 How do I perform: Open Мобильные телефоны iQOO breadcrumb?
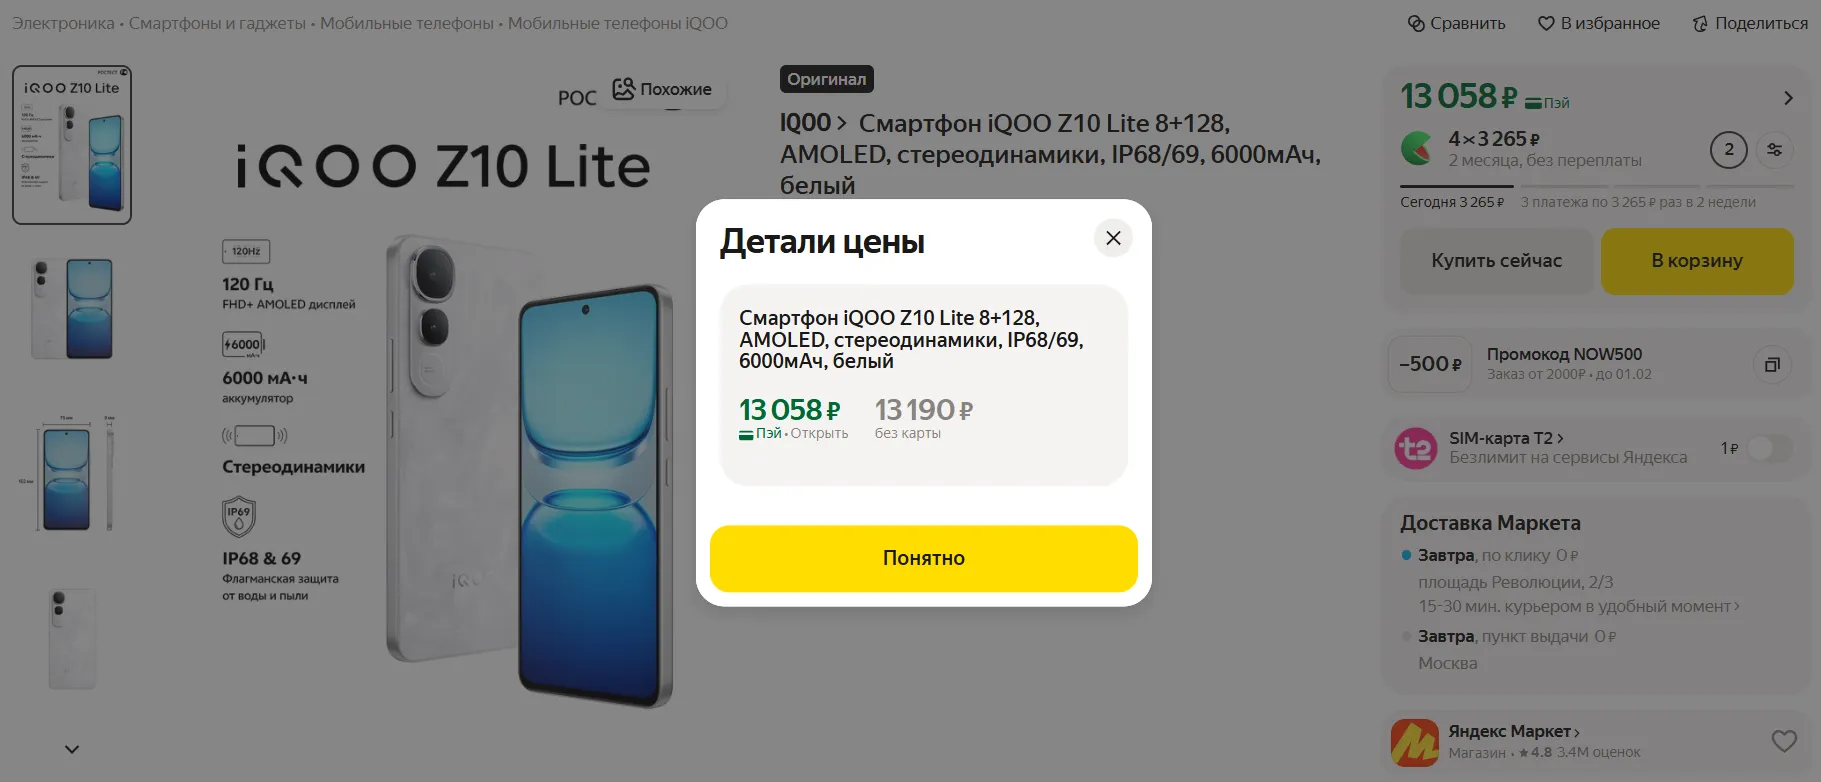[x=617, y=24]
